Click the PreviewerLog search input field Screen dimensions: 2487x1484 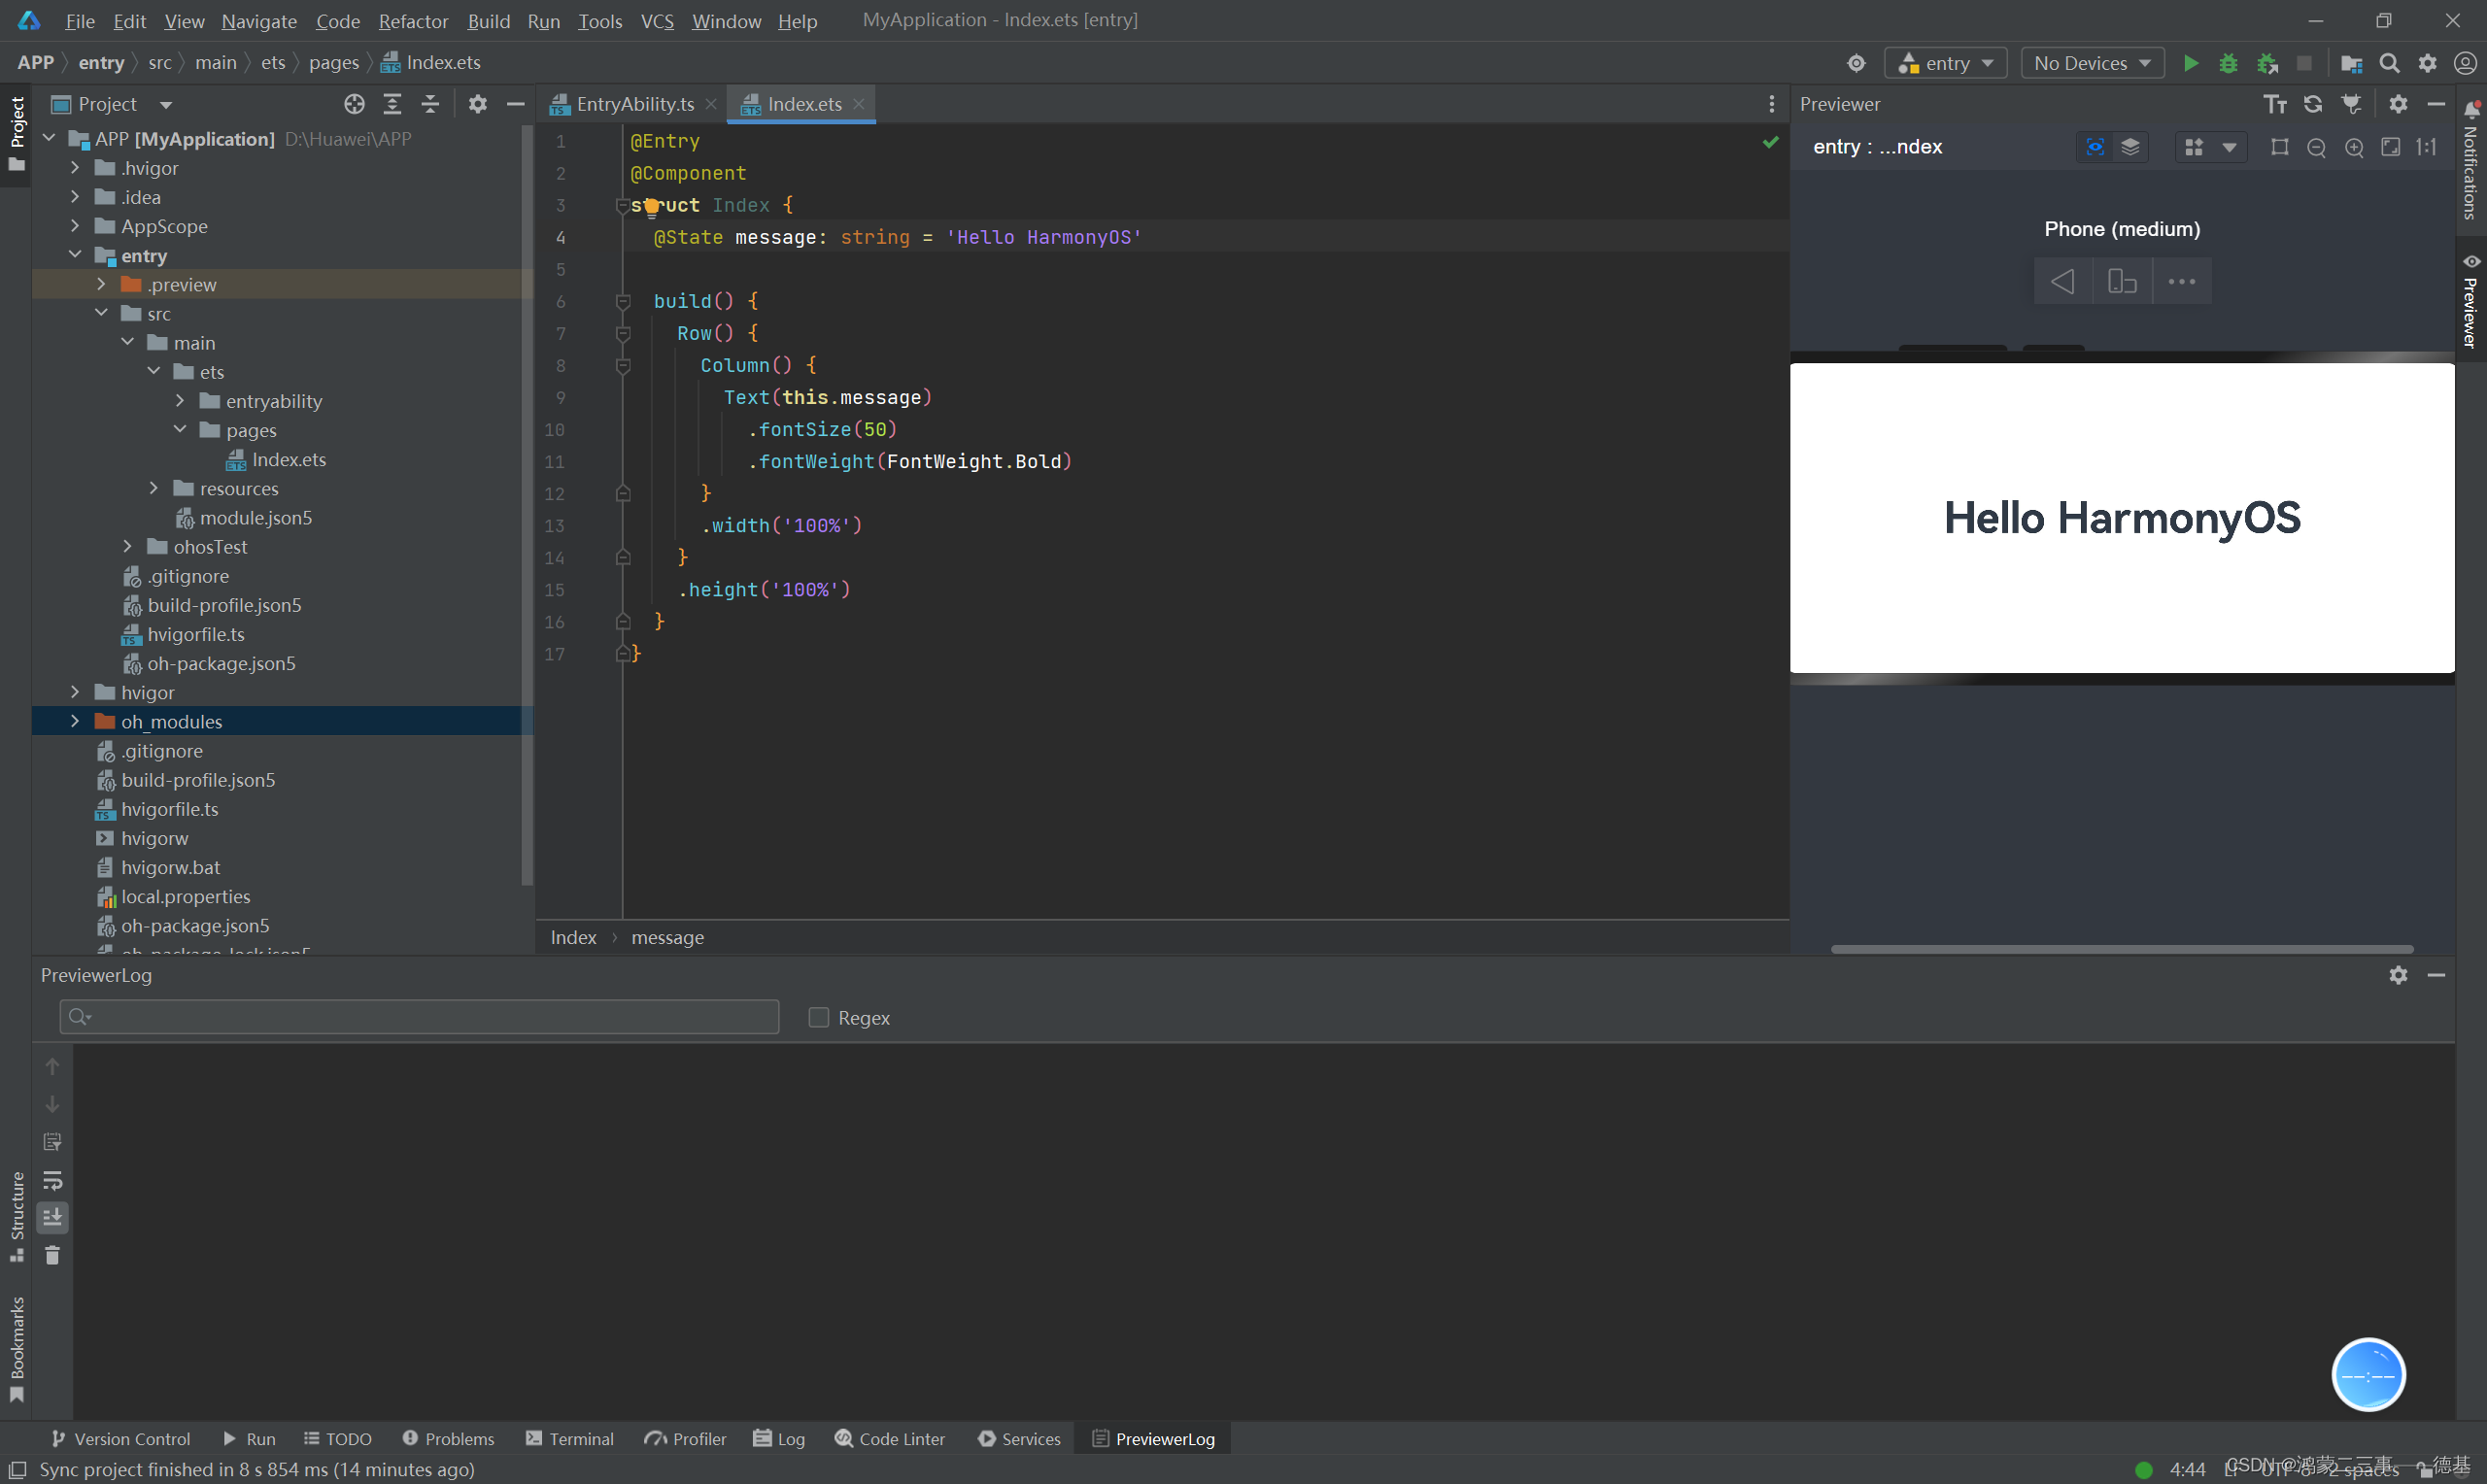pos(419,1016)
